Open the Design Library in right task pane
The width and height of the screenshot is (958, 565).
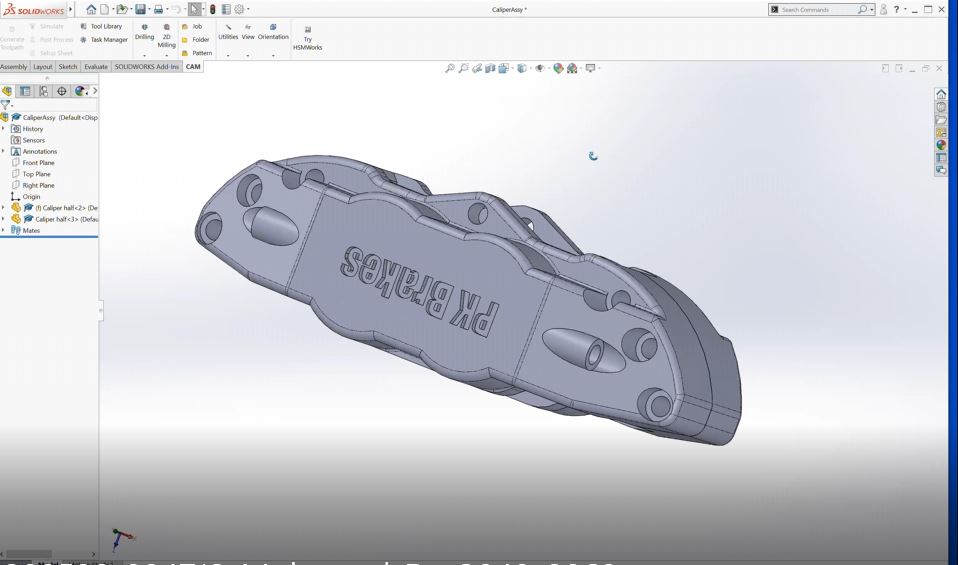[x=941, y=106]
